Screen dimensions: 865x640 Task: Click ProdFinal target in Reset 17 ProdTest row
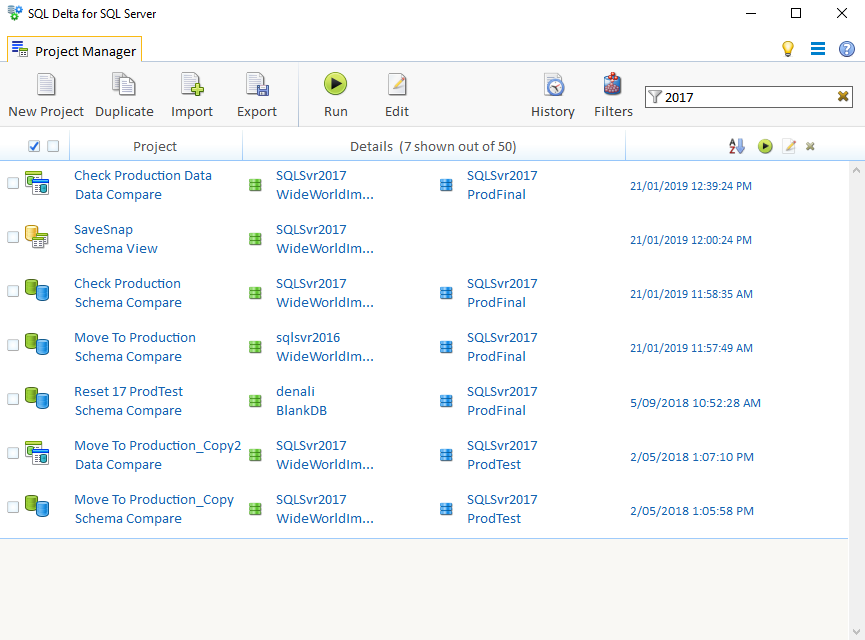(496, 410)
